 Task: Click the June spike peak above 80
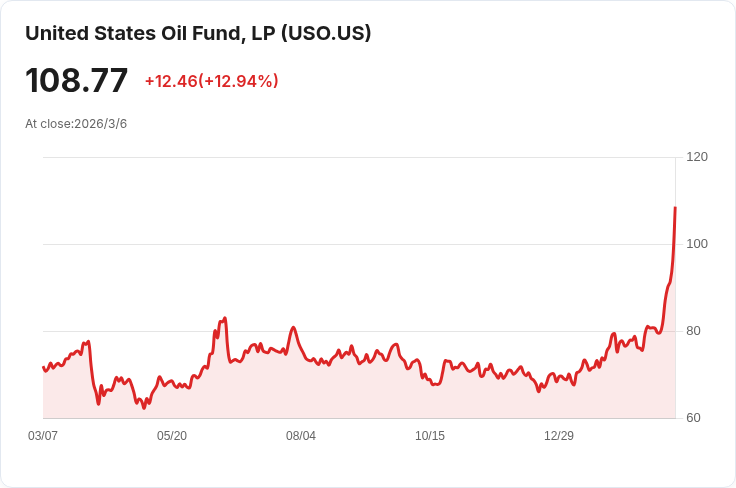[225, 318]
